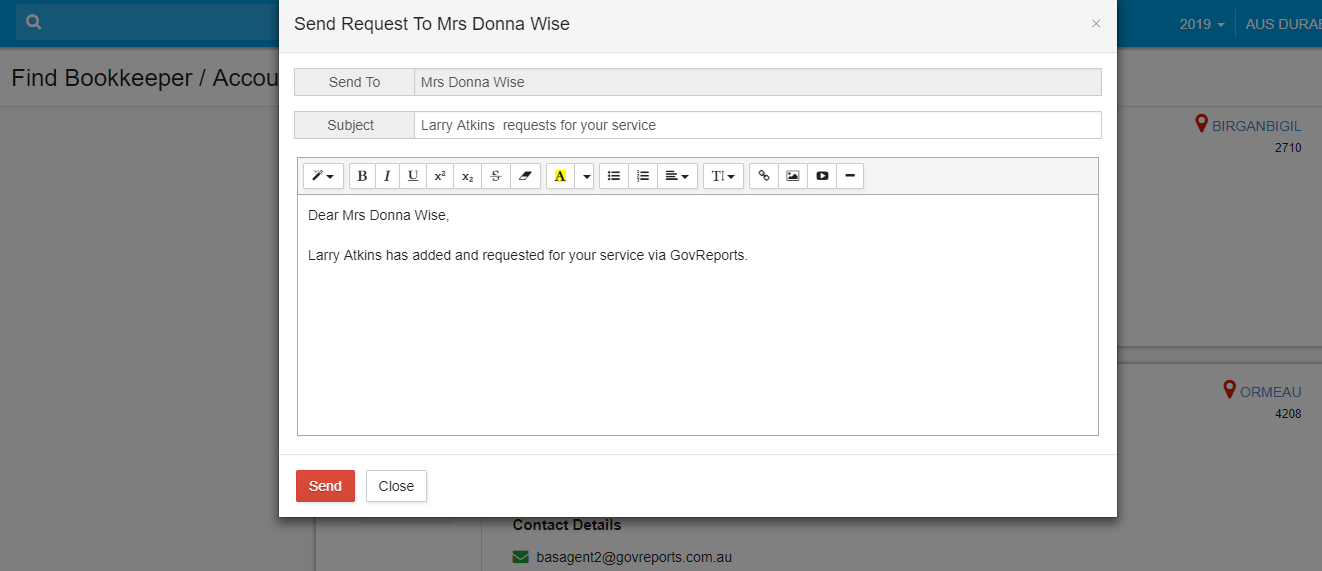This screenshot has height=571, width=1322.
Task: Insert a video
Action: coord(822,176)
